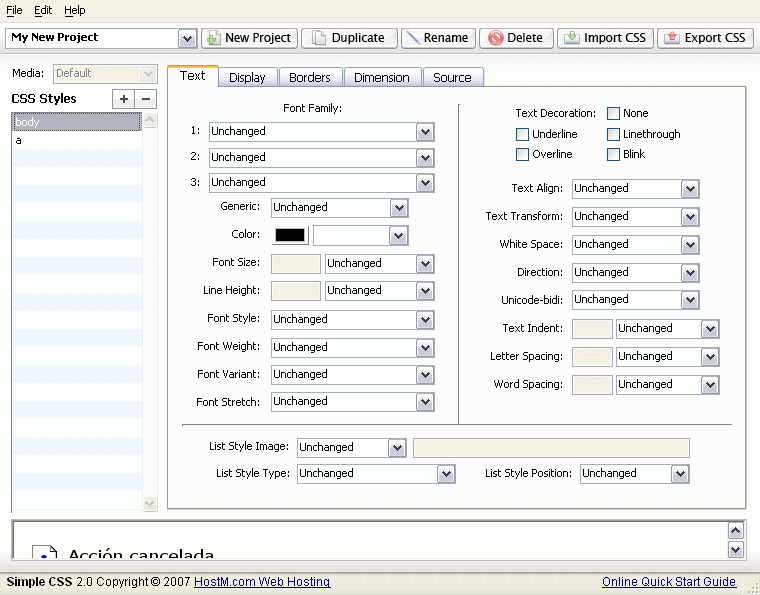Click preview pane scroll up arrow

click(735, 531)
